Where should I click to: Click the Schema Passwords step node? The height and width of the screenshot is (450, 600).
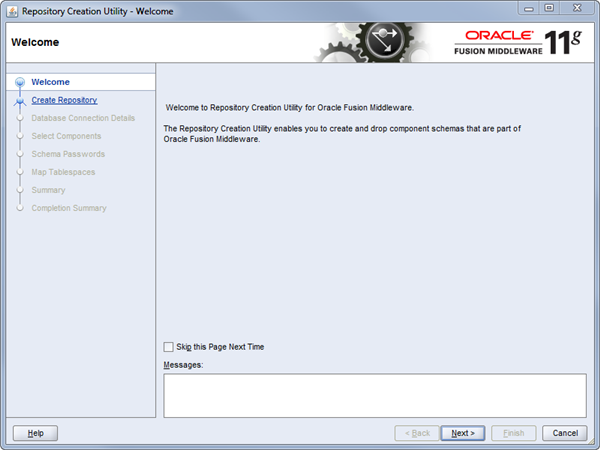(x=20, y=154)
